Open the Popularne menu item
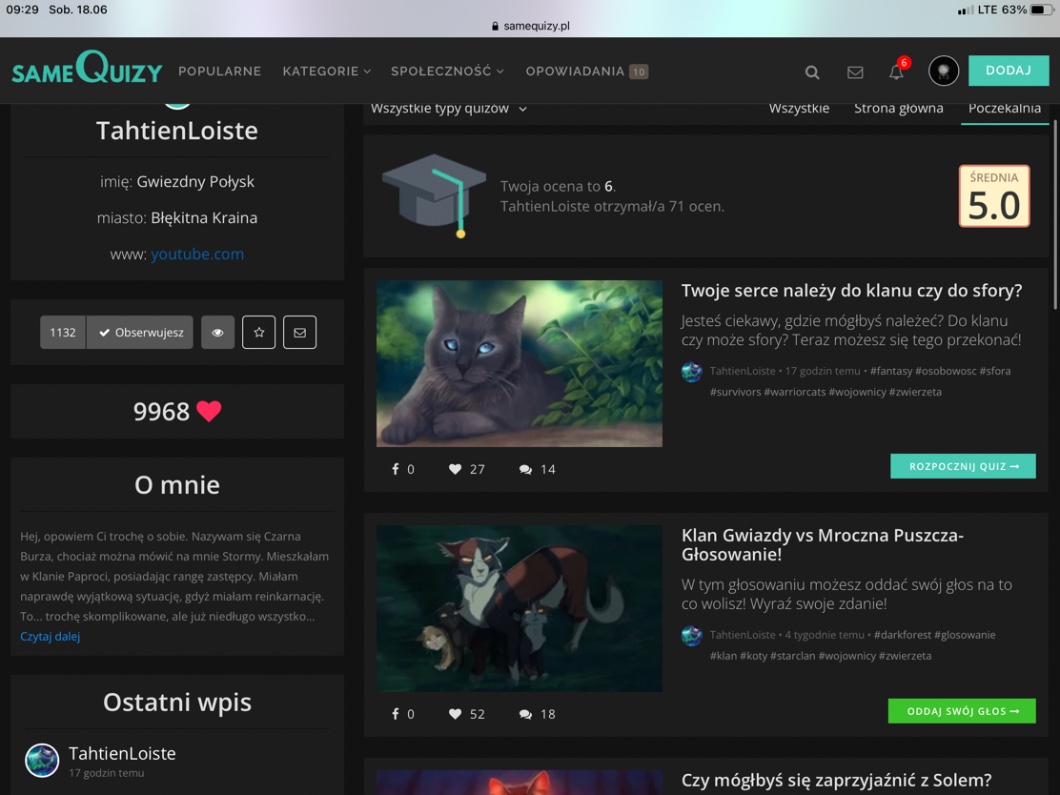1060x795 pixels. (219, 71)
